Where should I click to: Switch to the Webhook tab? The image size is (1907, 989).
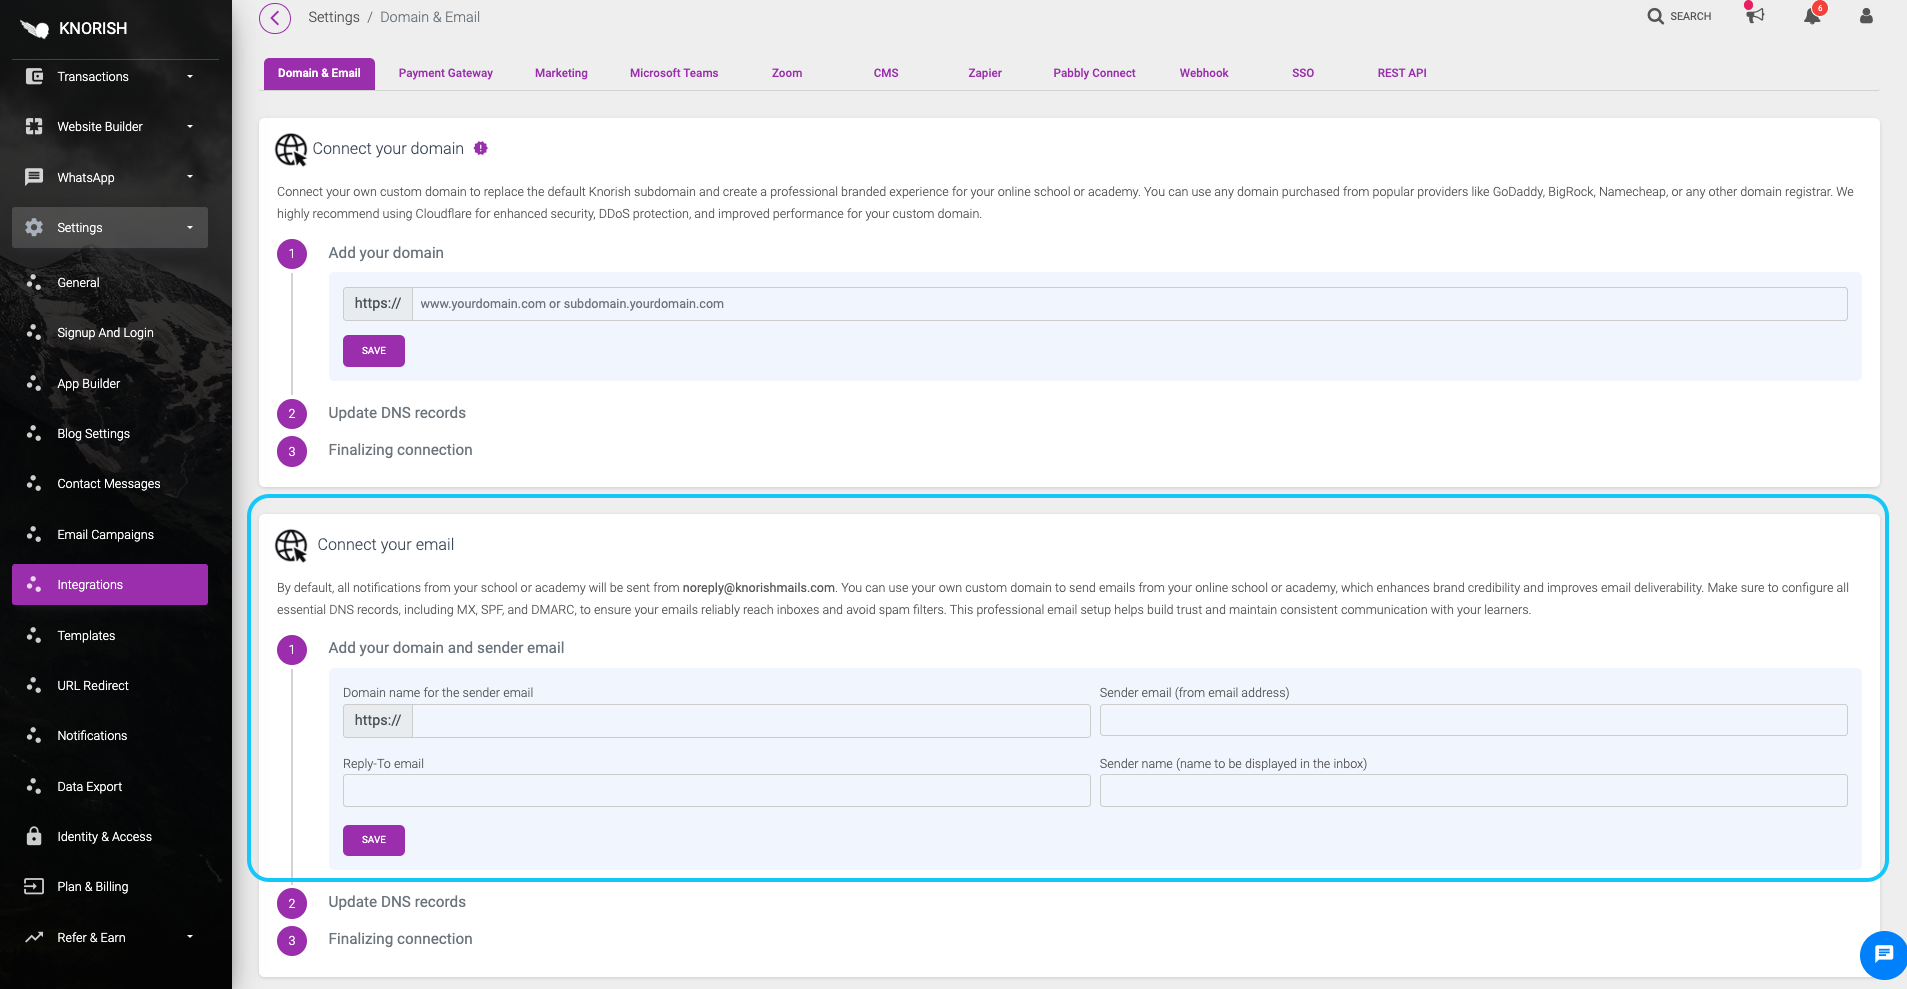coord(1203,73)
